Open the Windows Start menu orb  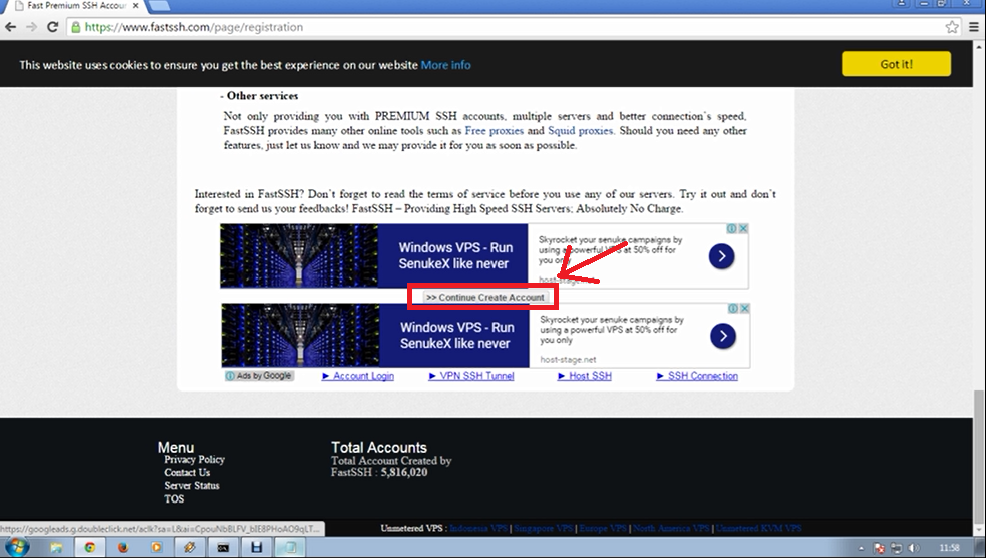[17, 547]
